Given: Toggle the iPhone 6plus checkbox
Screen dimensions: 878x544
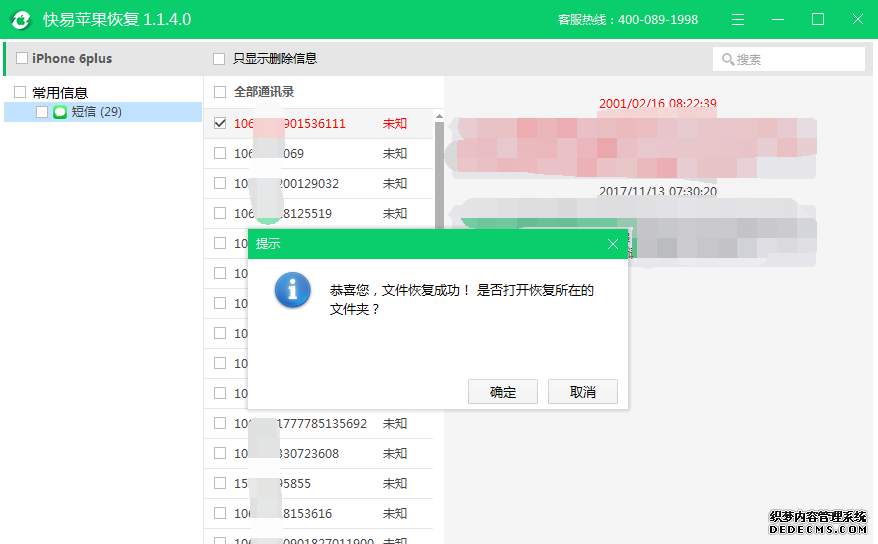Looking at the screenshot, I should pyautogui.click(x=22, y=58).
